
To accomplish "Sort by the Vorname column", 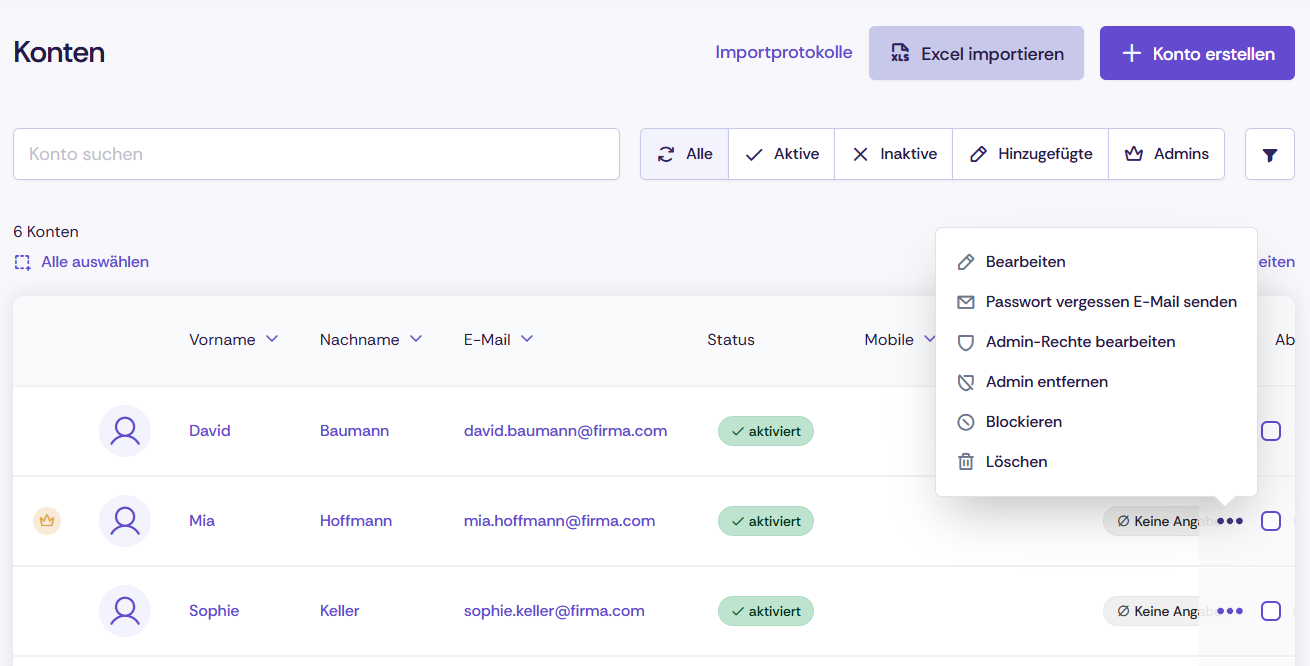I will pos(233,340).
